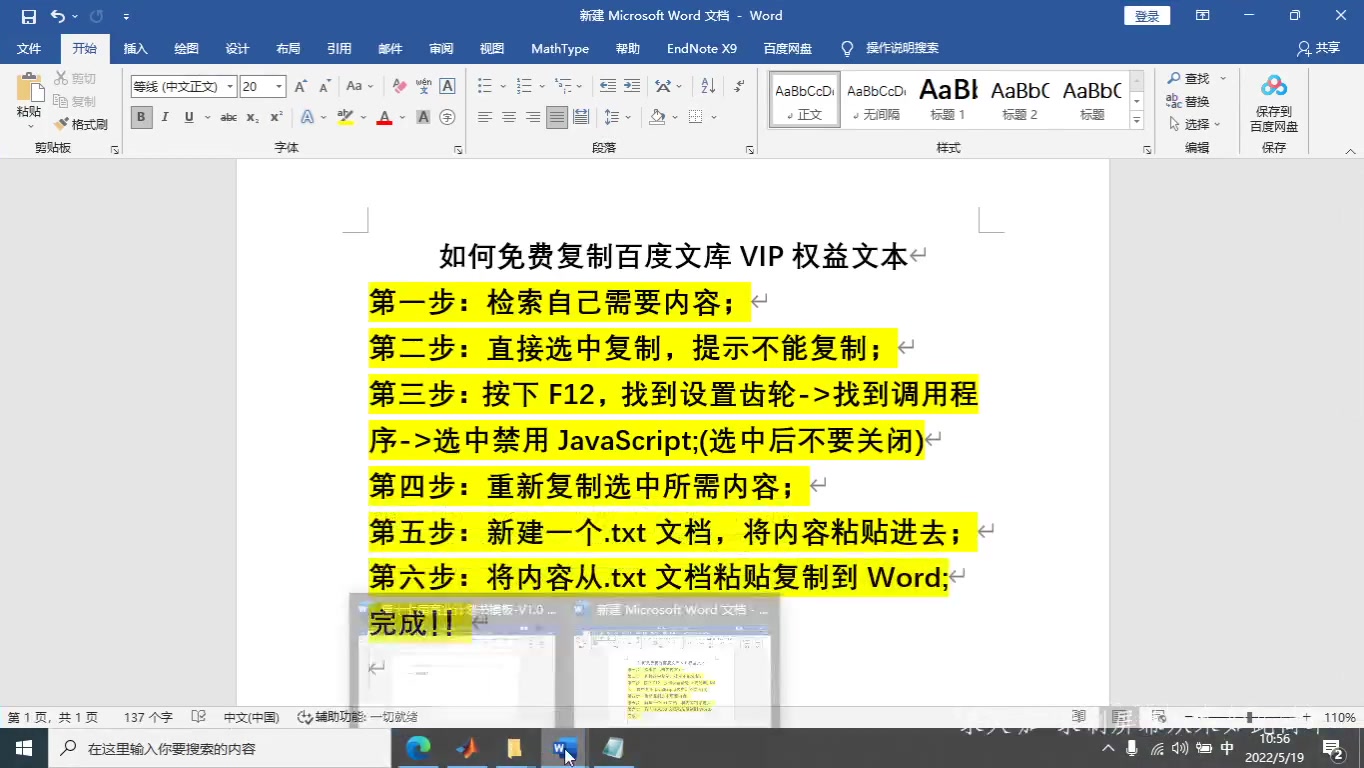Apply the 无间隔 (No Spacing) style
Screen dimensions: 1364x768
point(876,99)
